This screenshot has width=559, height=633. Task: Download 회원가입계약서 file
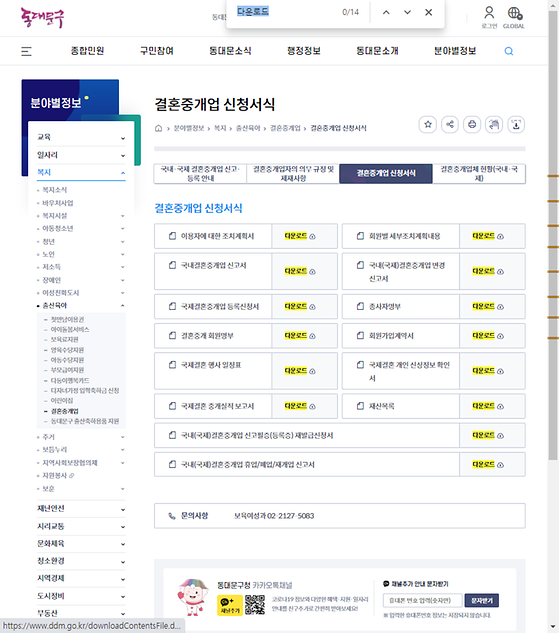pyautogui.click(x=488, y=335)
